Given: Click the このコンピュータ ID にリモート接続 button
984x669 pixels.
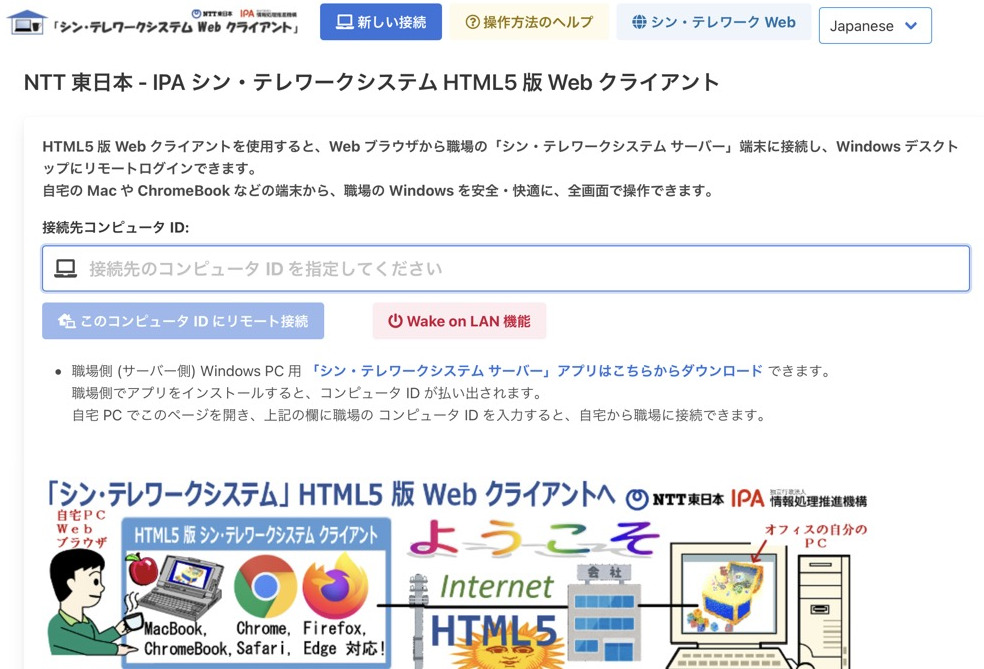Looking at the screenshot, I should [183, 321].
